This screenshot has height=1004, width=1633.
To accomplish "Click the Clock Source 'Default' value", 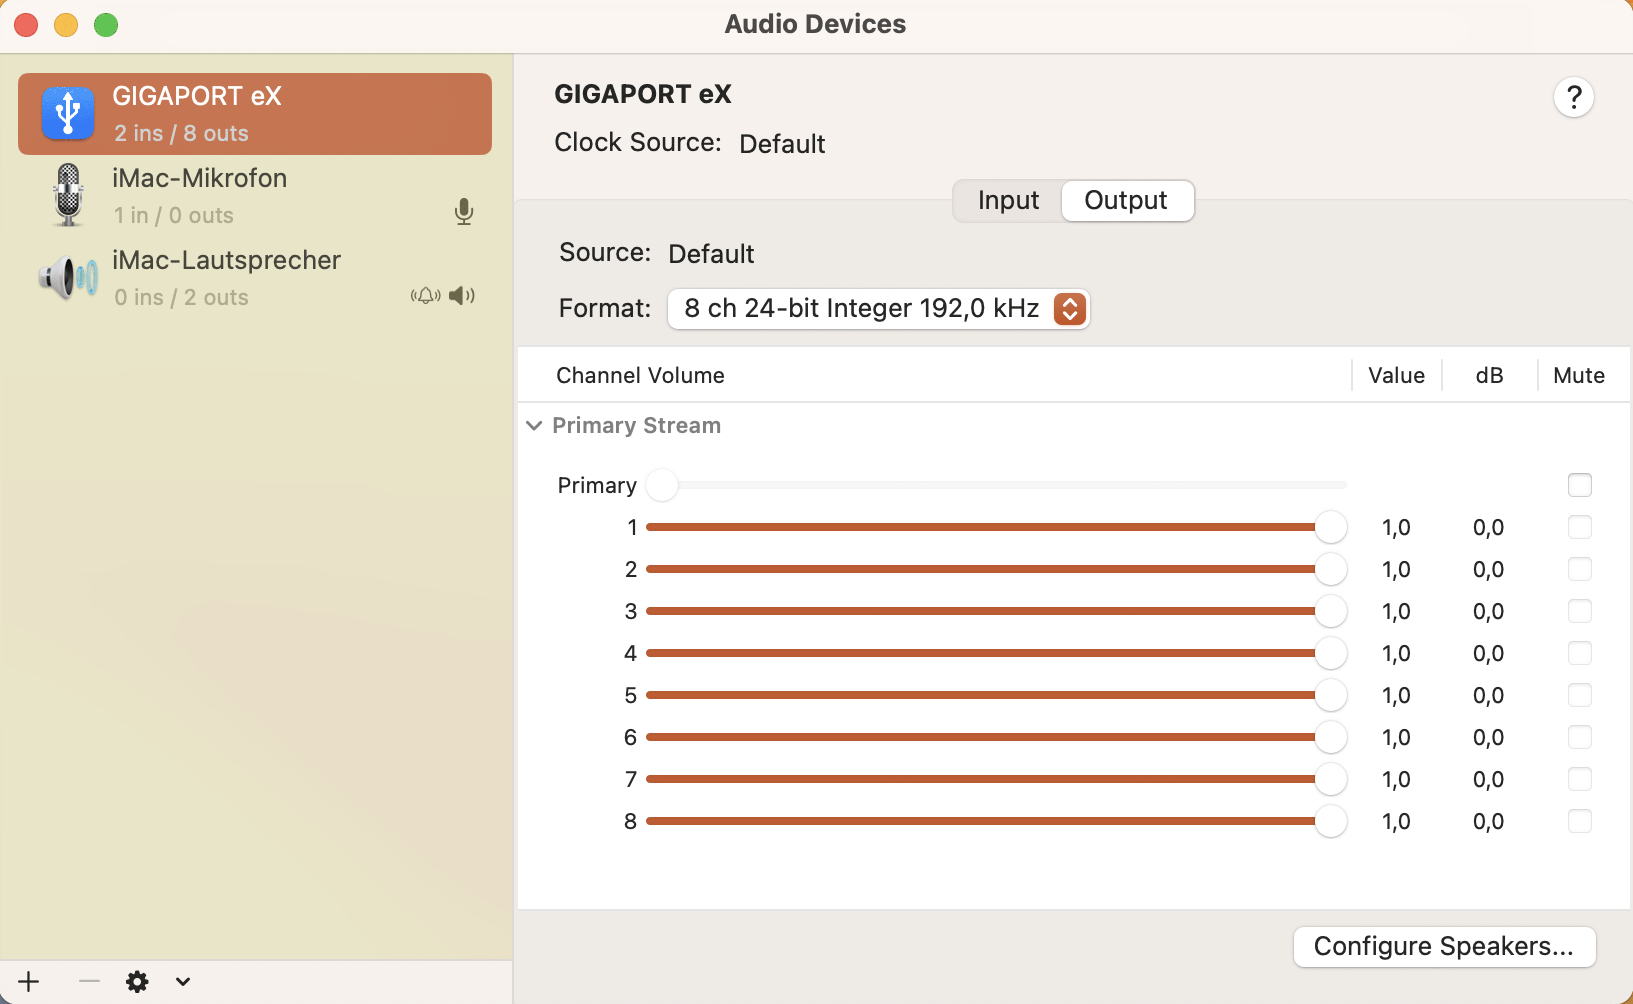I will point(782,144).
